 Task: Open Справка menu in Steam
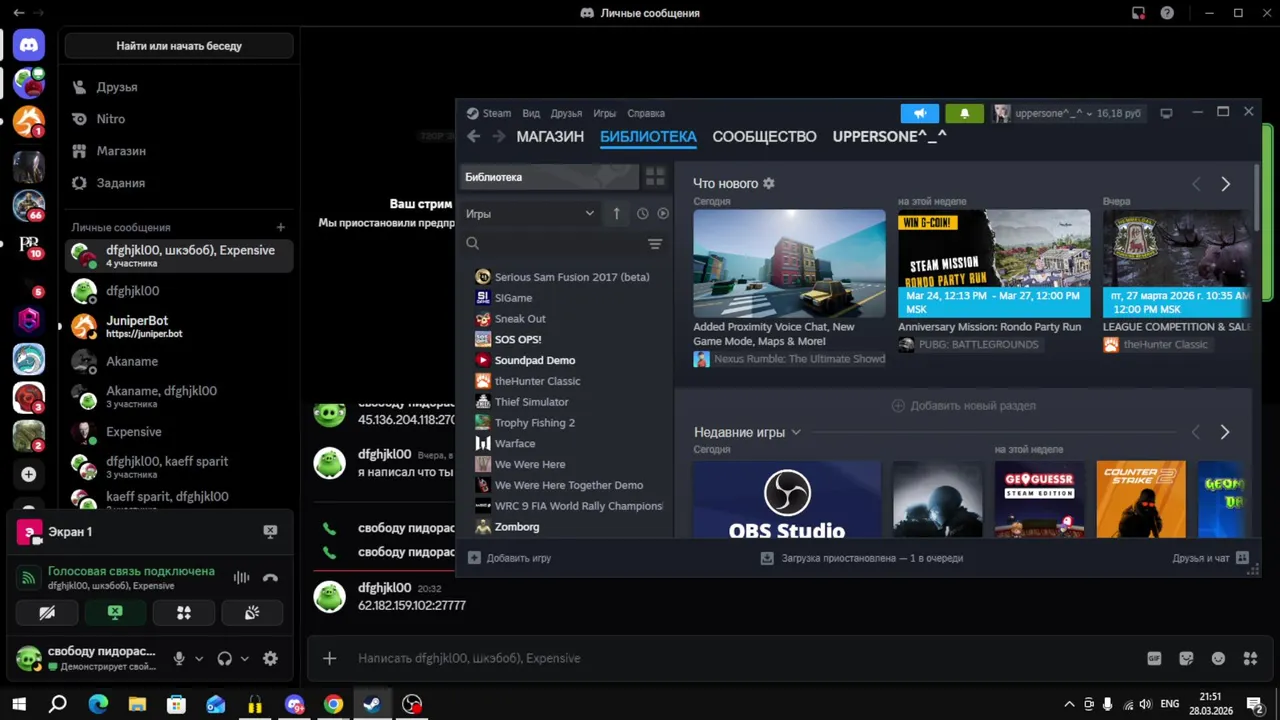coord(645,113)
